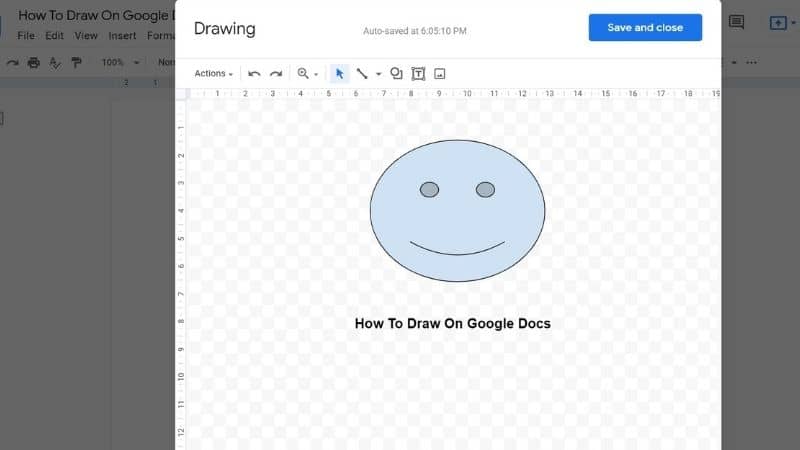Click the smile curve line

[457, 253]
